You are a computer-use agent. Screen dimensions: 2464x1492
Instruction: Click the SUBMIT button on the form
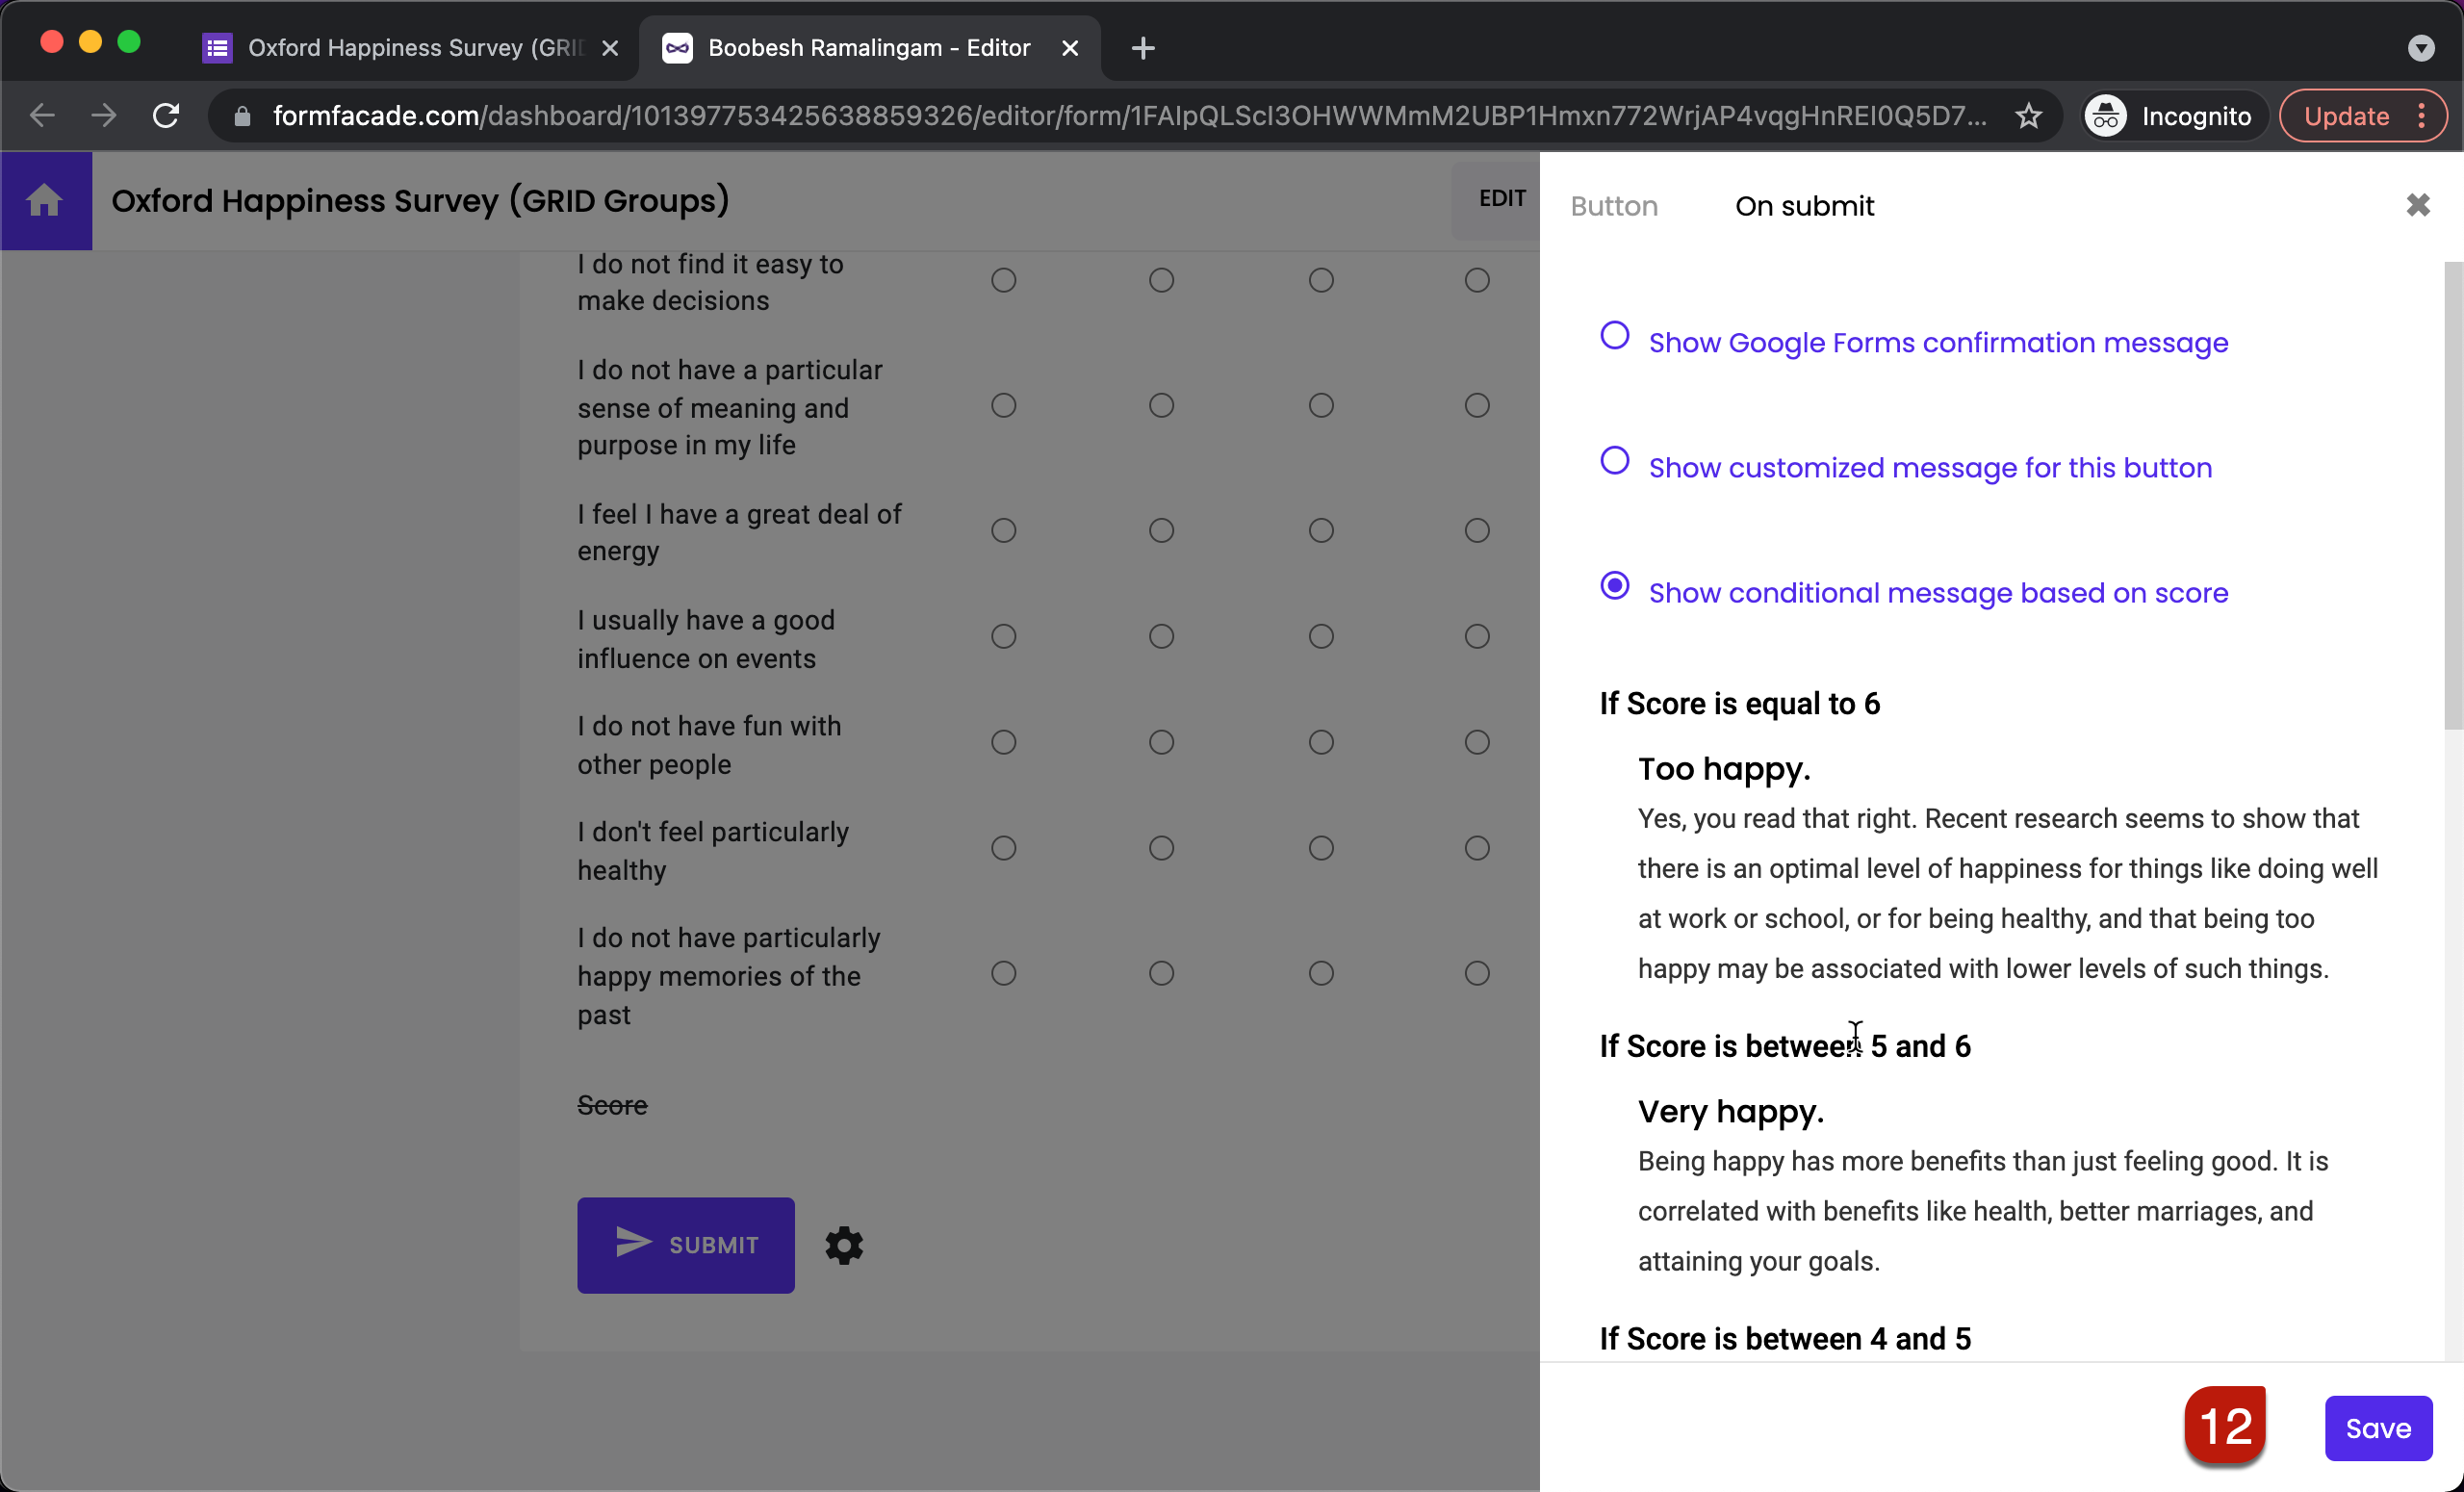click(685, 1245)
